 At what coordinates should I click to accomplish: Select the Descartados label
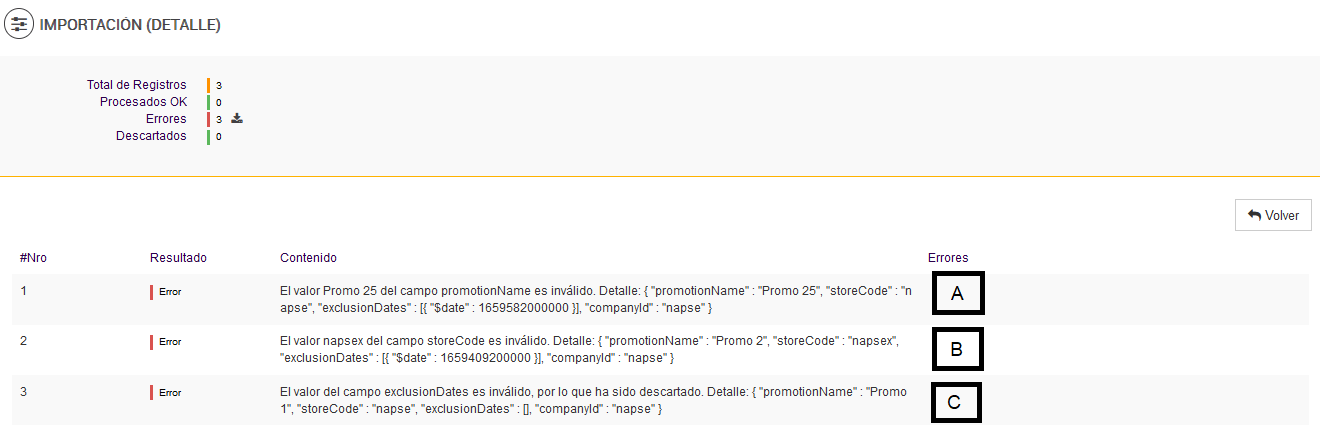coord(151,136)
